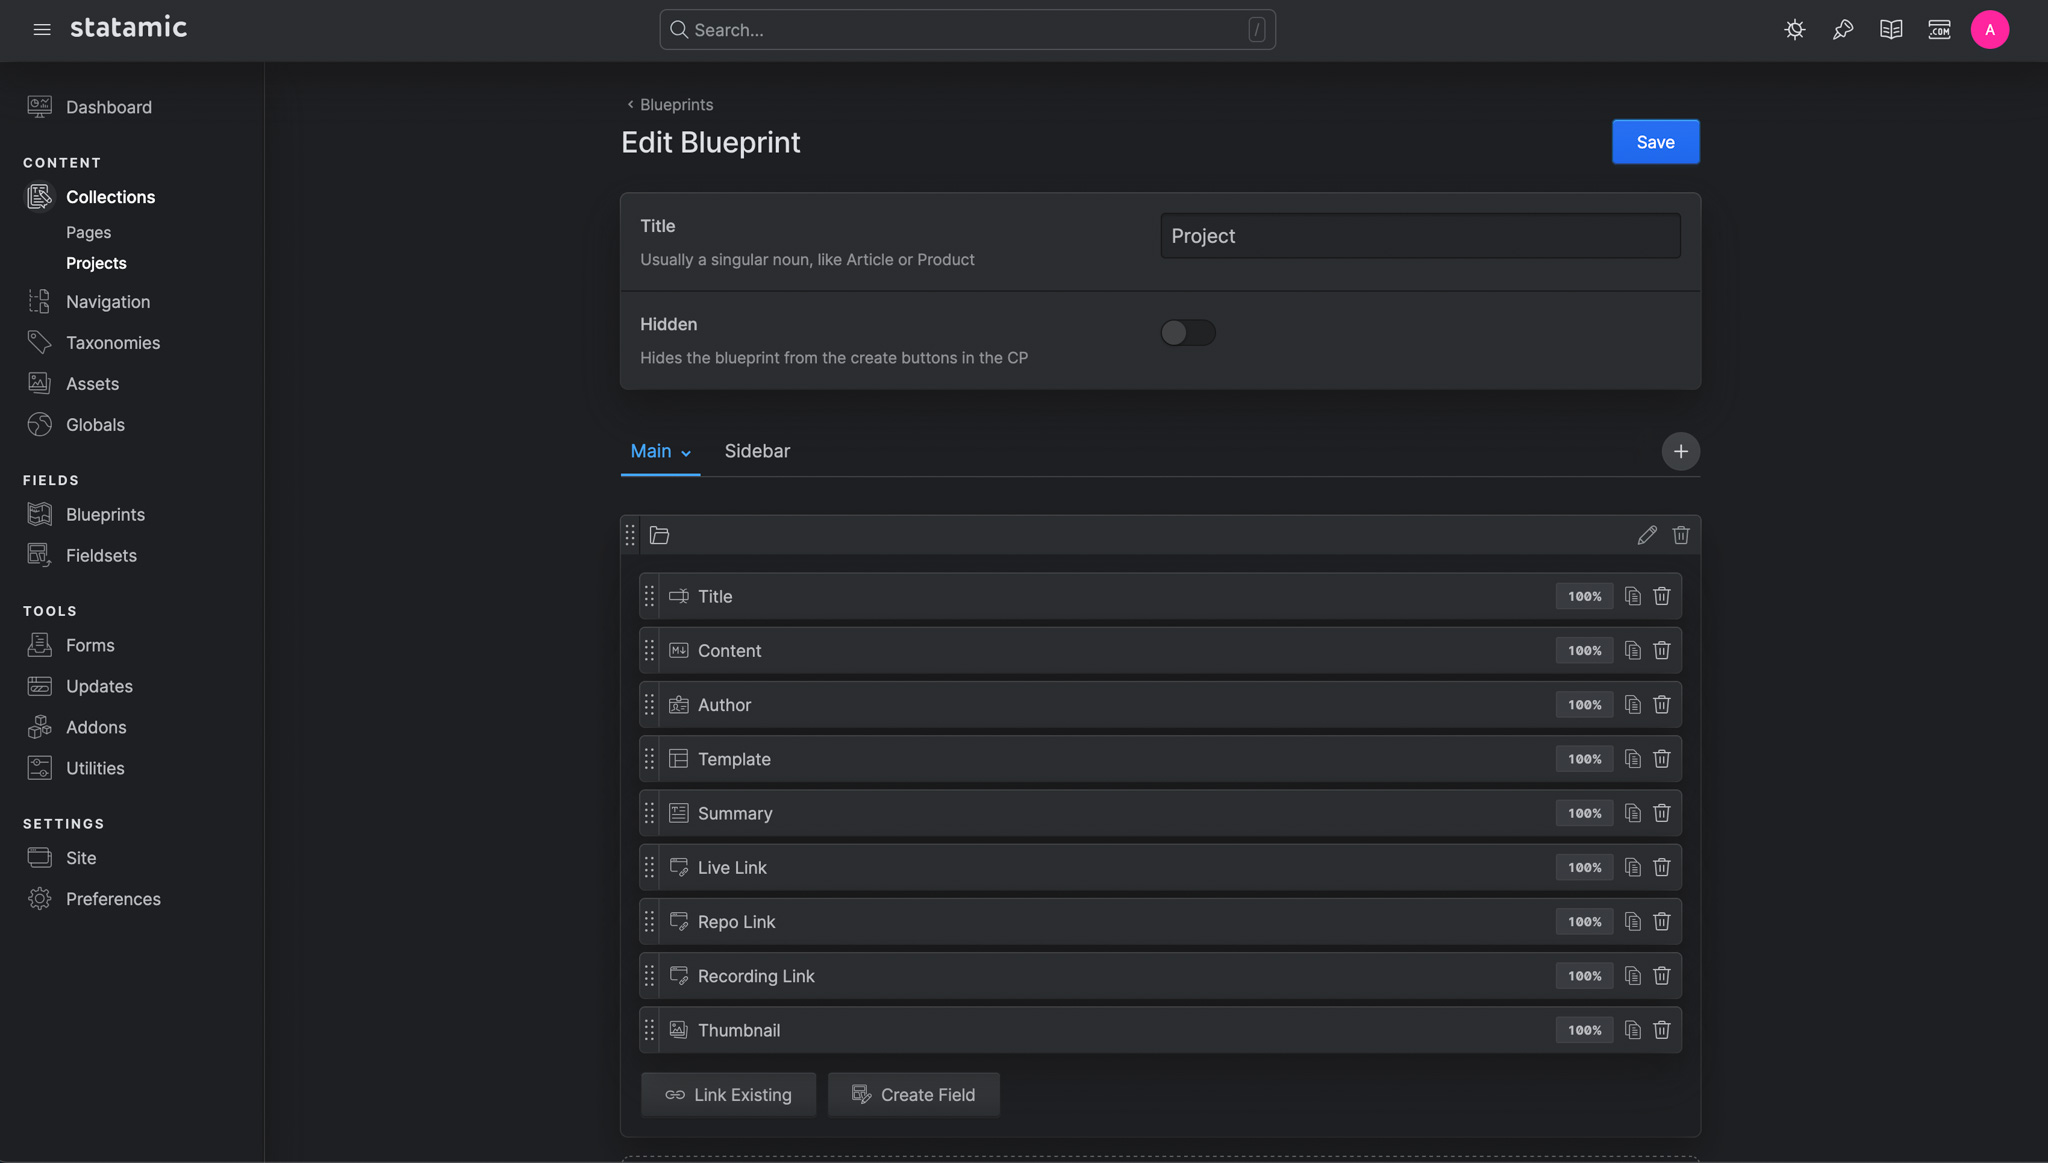Edit the section with the pencil icon
The width and height of the screenshot is (2048, 1163).
pyautogui.click(x=1647, y=535)
